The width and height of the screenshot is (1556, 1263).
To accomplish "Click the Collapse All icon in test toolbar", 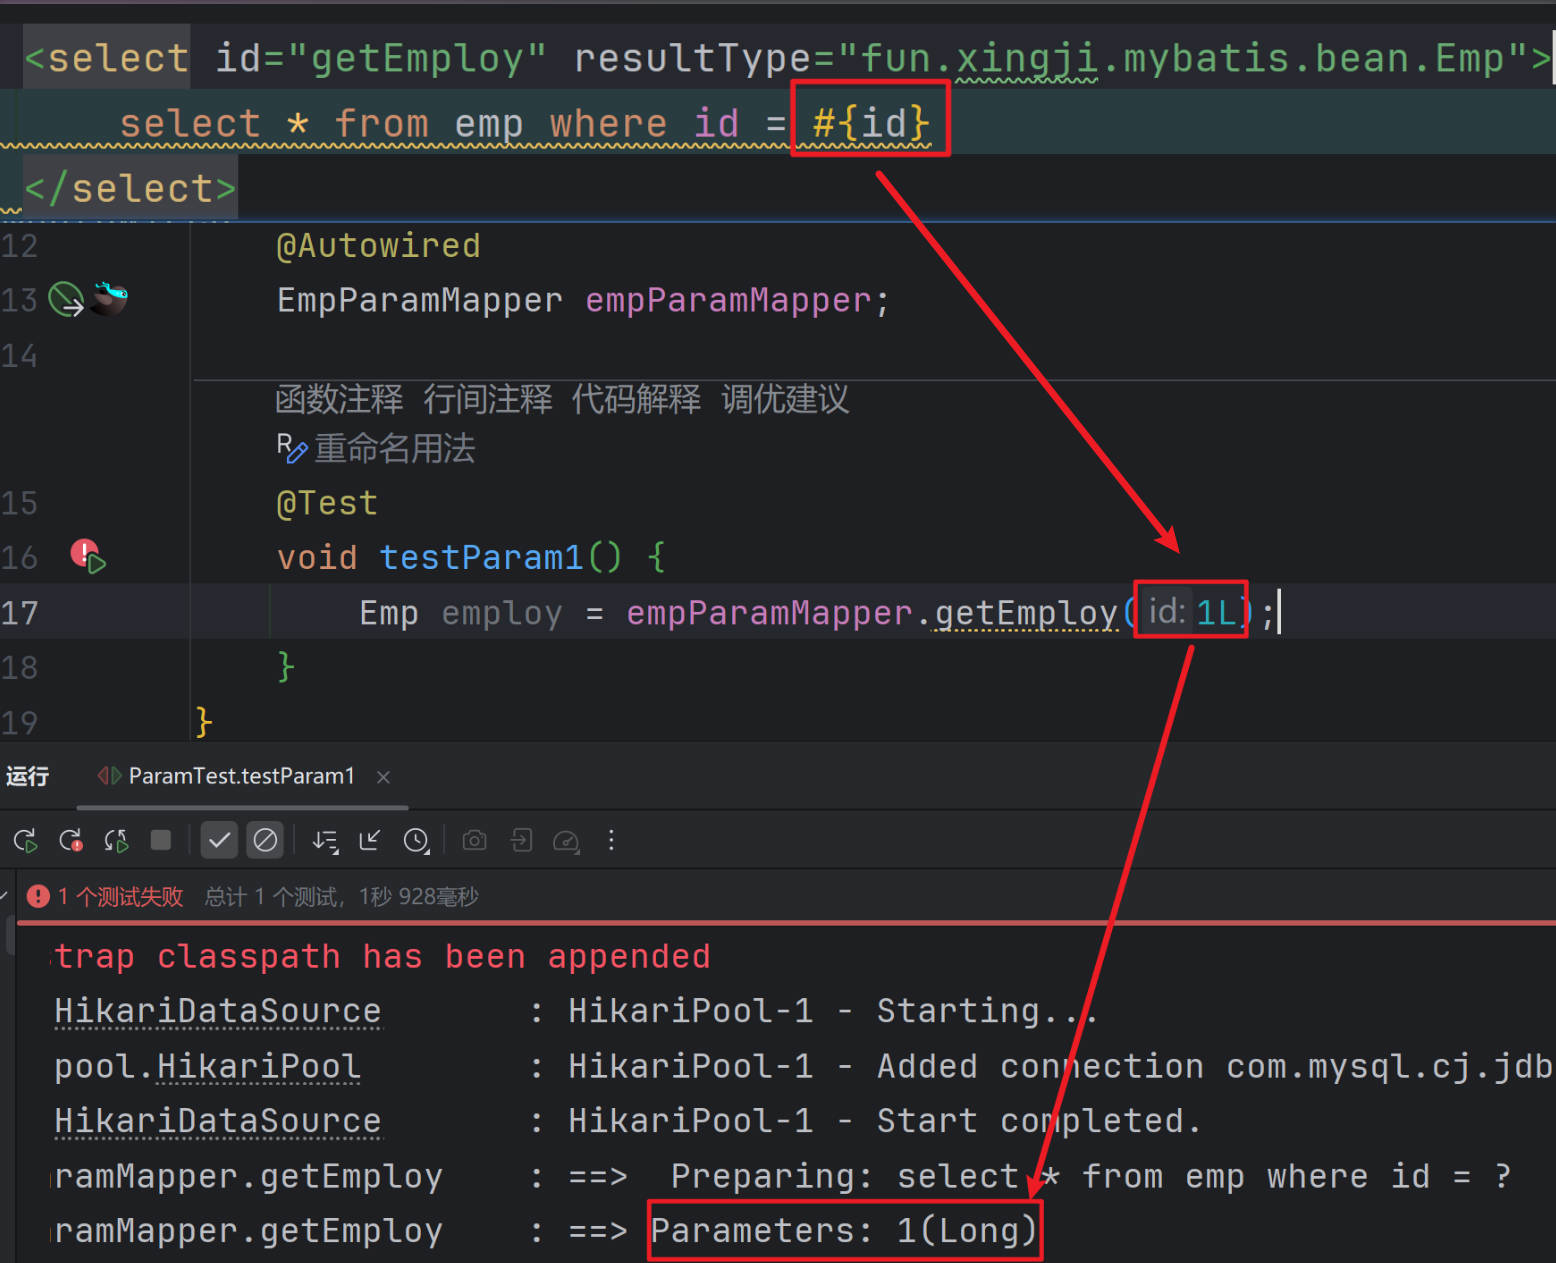I will point(370,841).
